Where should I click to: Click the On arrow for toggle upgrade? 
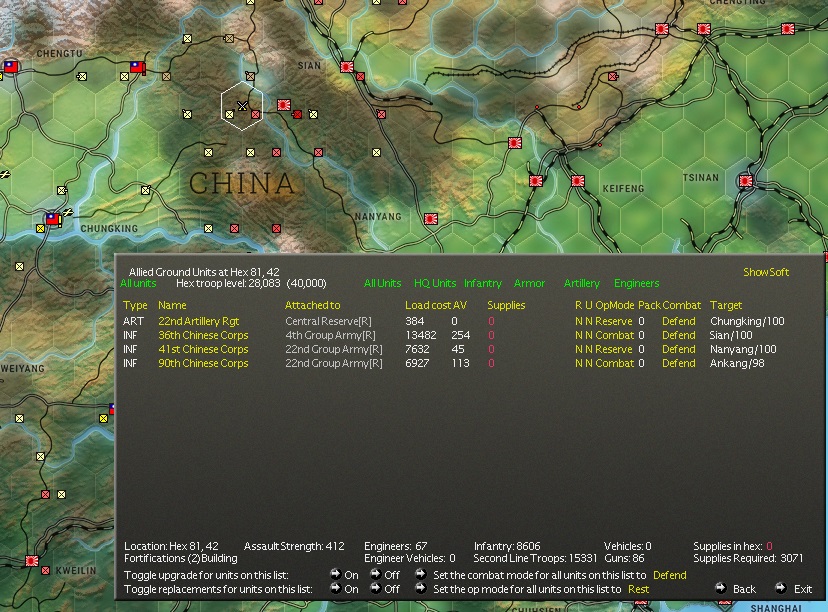pyautogui.click(x=335, y=573)
